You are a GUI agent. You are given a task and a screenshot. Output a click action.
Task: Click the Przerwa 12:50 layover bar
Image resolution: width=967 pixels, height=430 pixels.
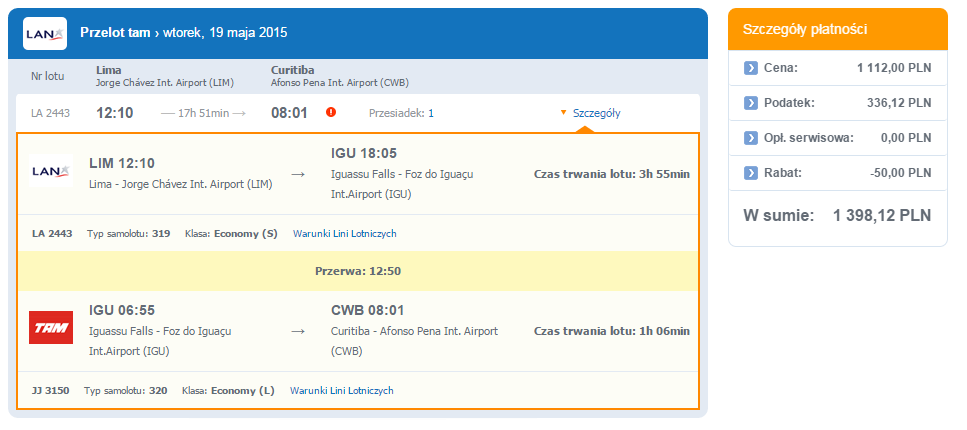click(x=358, y=271)
